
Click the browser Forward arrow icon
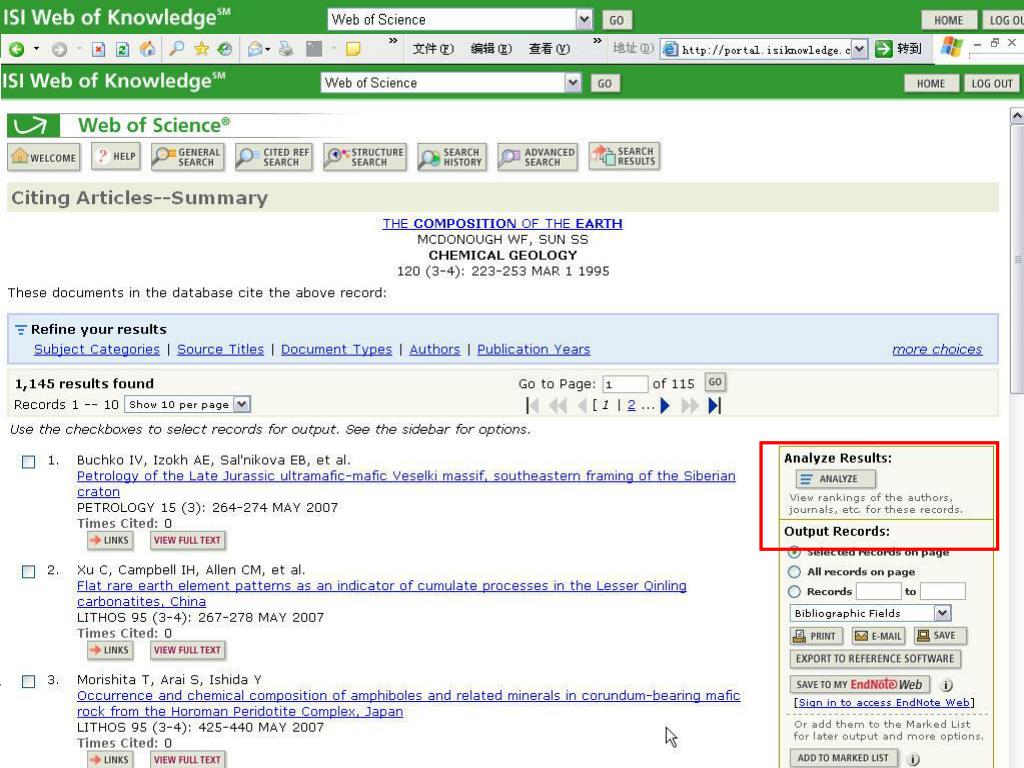point(59,49)
